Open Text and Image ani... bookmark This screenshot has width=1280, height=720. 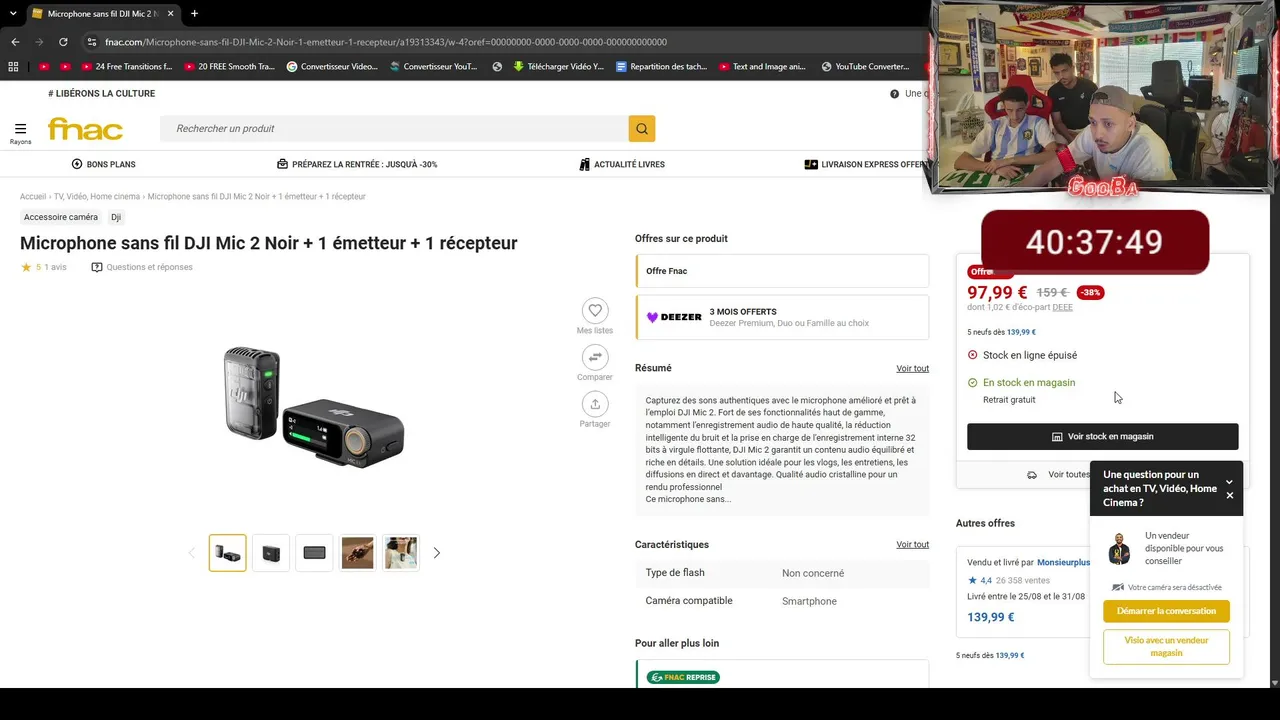(762, 67)
